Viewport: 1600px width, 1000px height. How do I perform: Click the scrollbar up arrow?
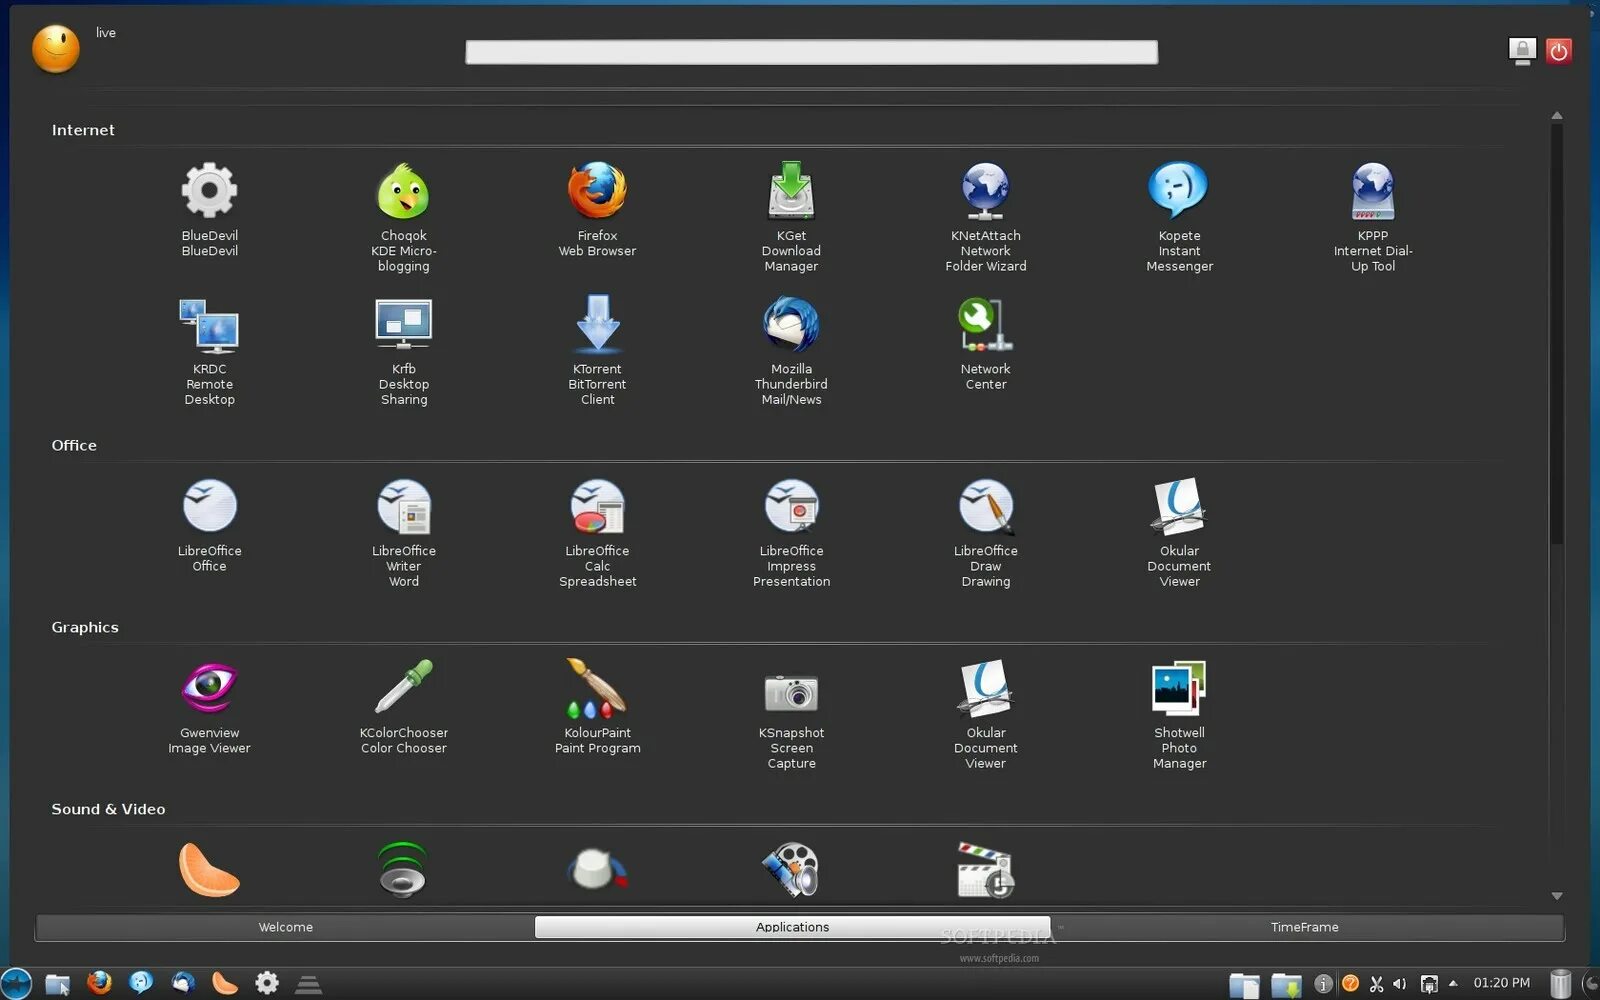click(1557, 115)
